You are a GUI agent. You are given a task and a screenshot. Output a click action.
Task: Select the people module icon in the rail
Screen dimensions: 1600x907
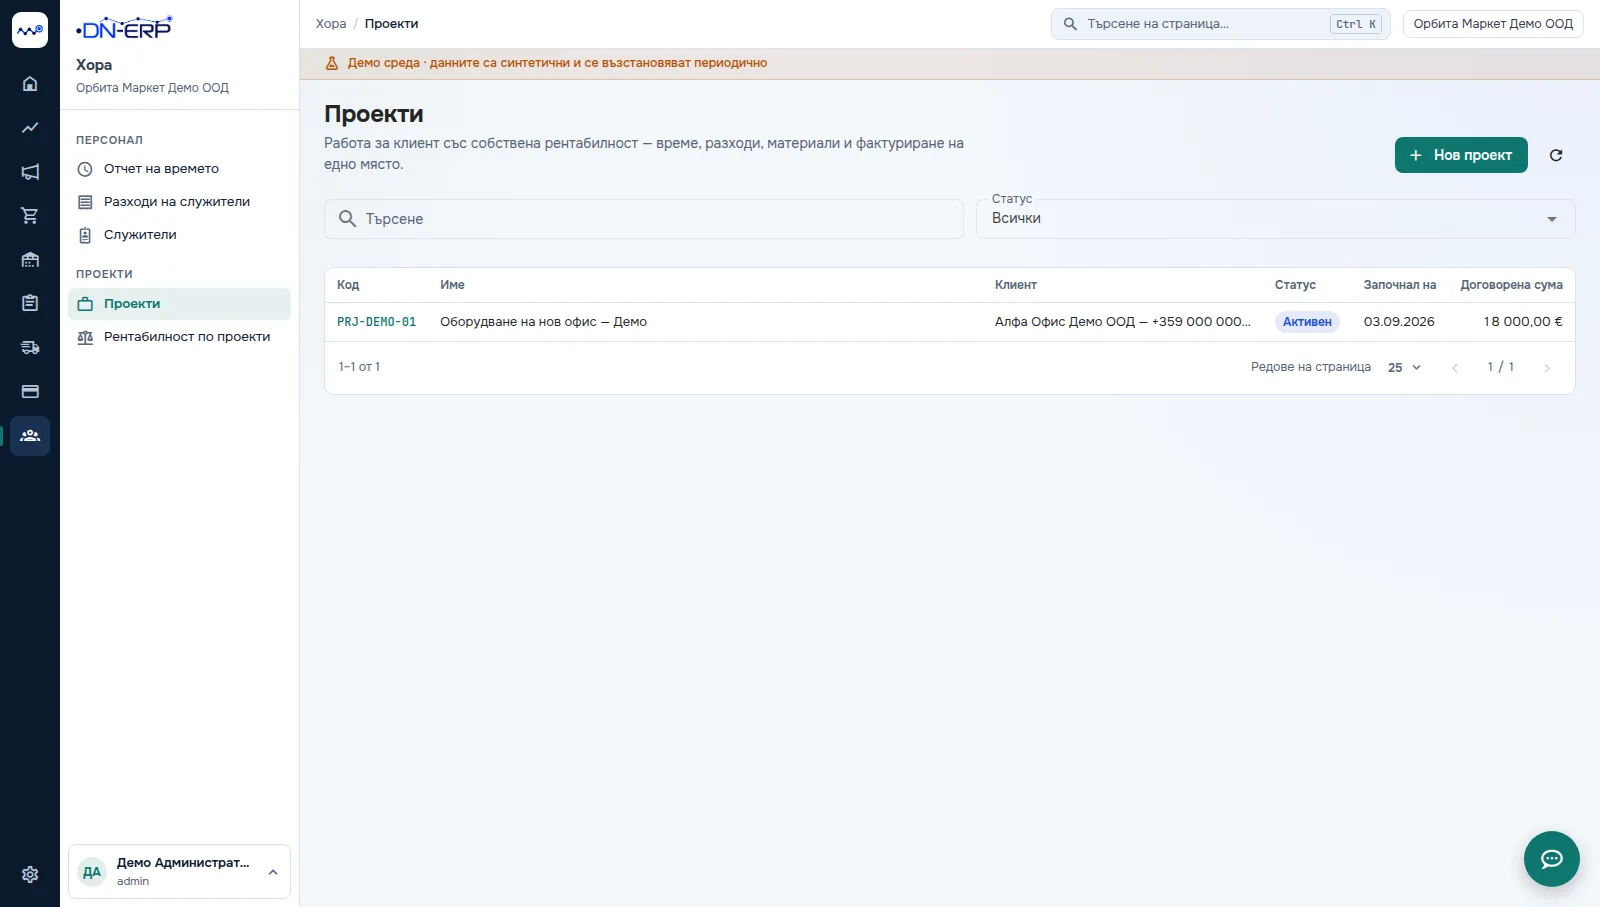pos(30,436)
